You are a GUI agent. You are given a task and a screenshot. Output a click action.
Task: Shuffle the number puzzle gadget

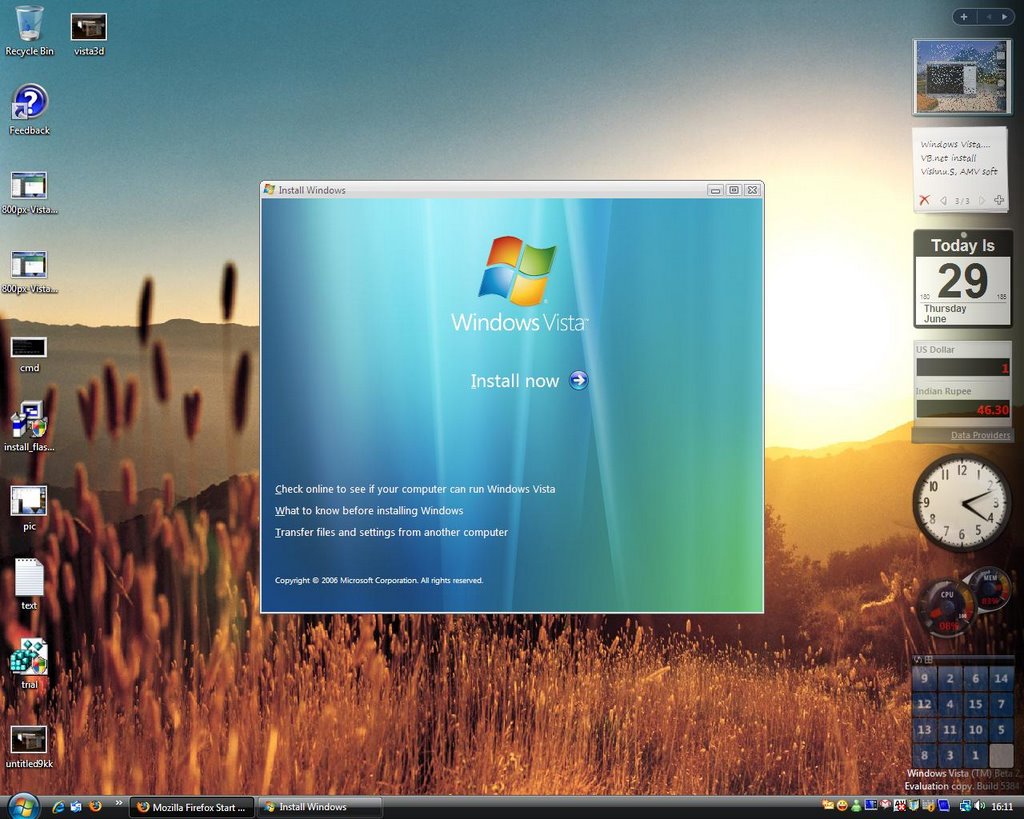click(x=918, y=660)
